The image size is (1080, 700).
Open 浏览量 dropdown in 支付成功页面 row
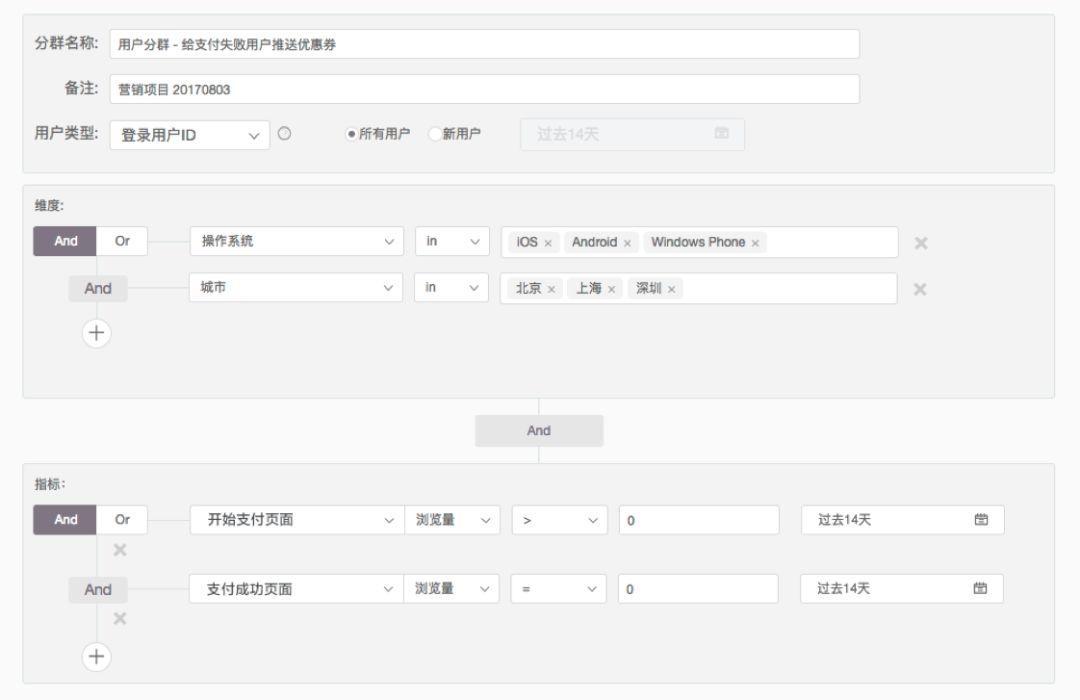[451, 588]
